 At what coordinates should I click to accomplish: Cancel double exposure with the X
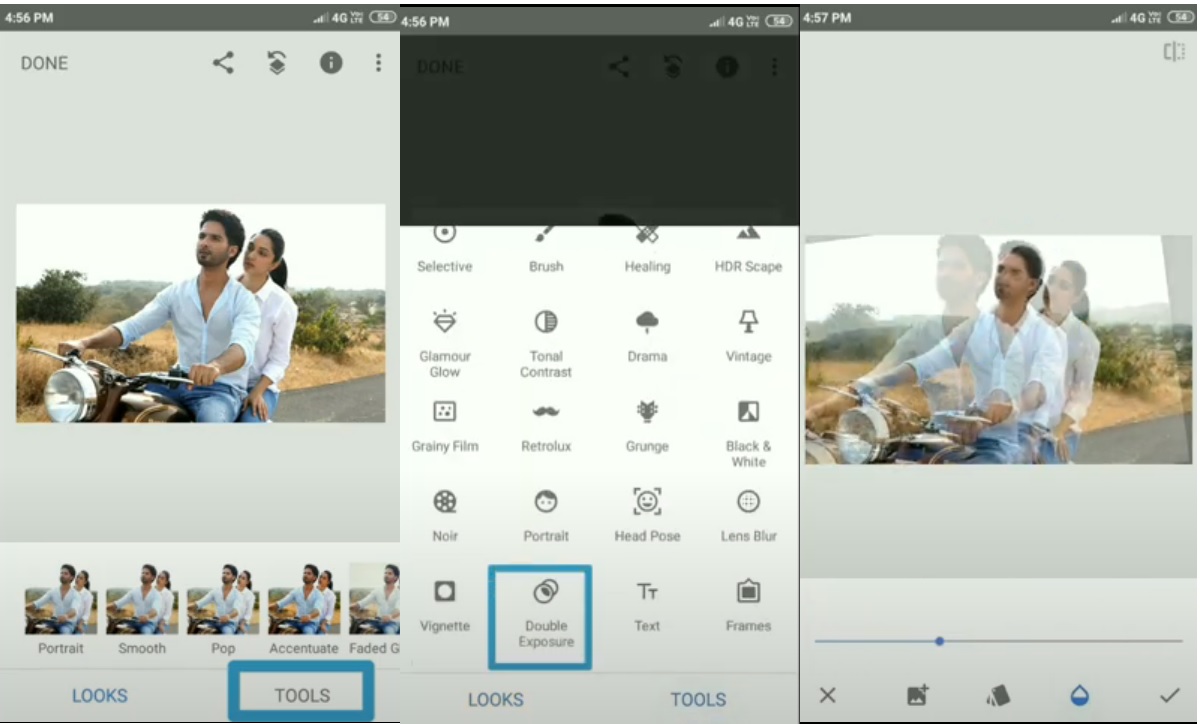click(x=828, y=695)
